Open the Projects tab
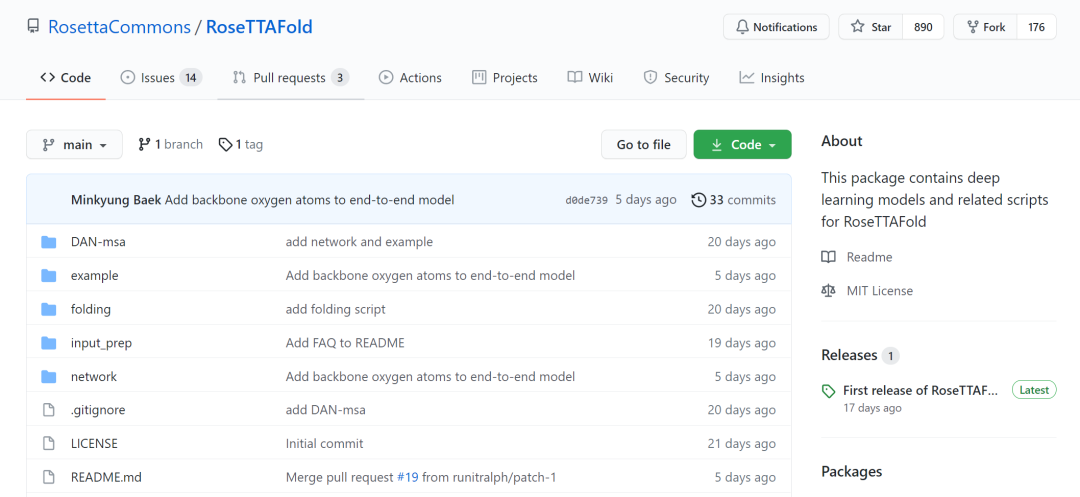1080x497 pixels. click(505, 78)
